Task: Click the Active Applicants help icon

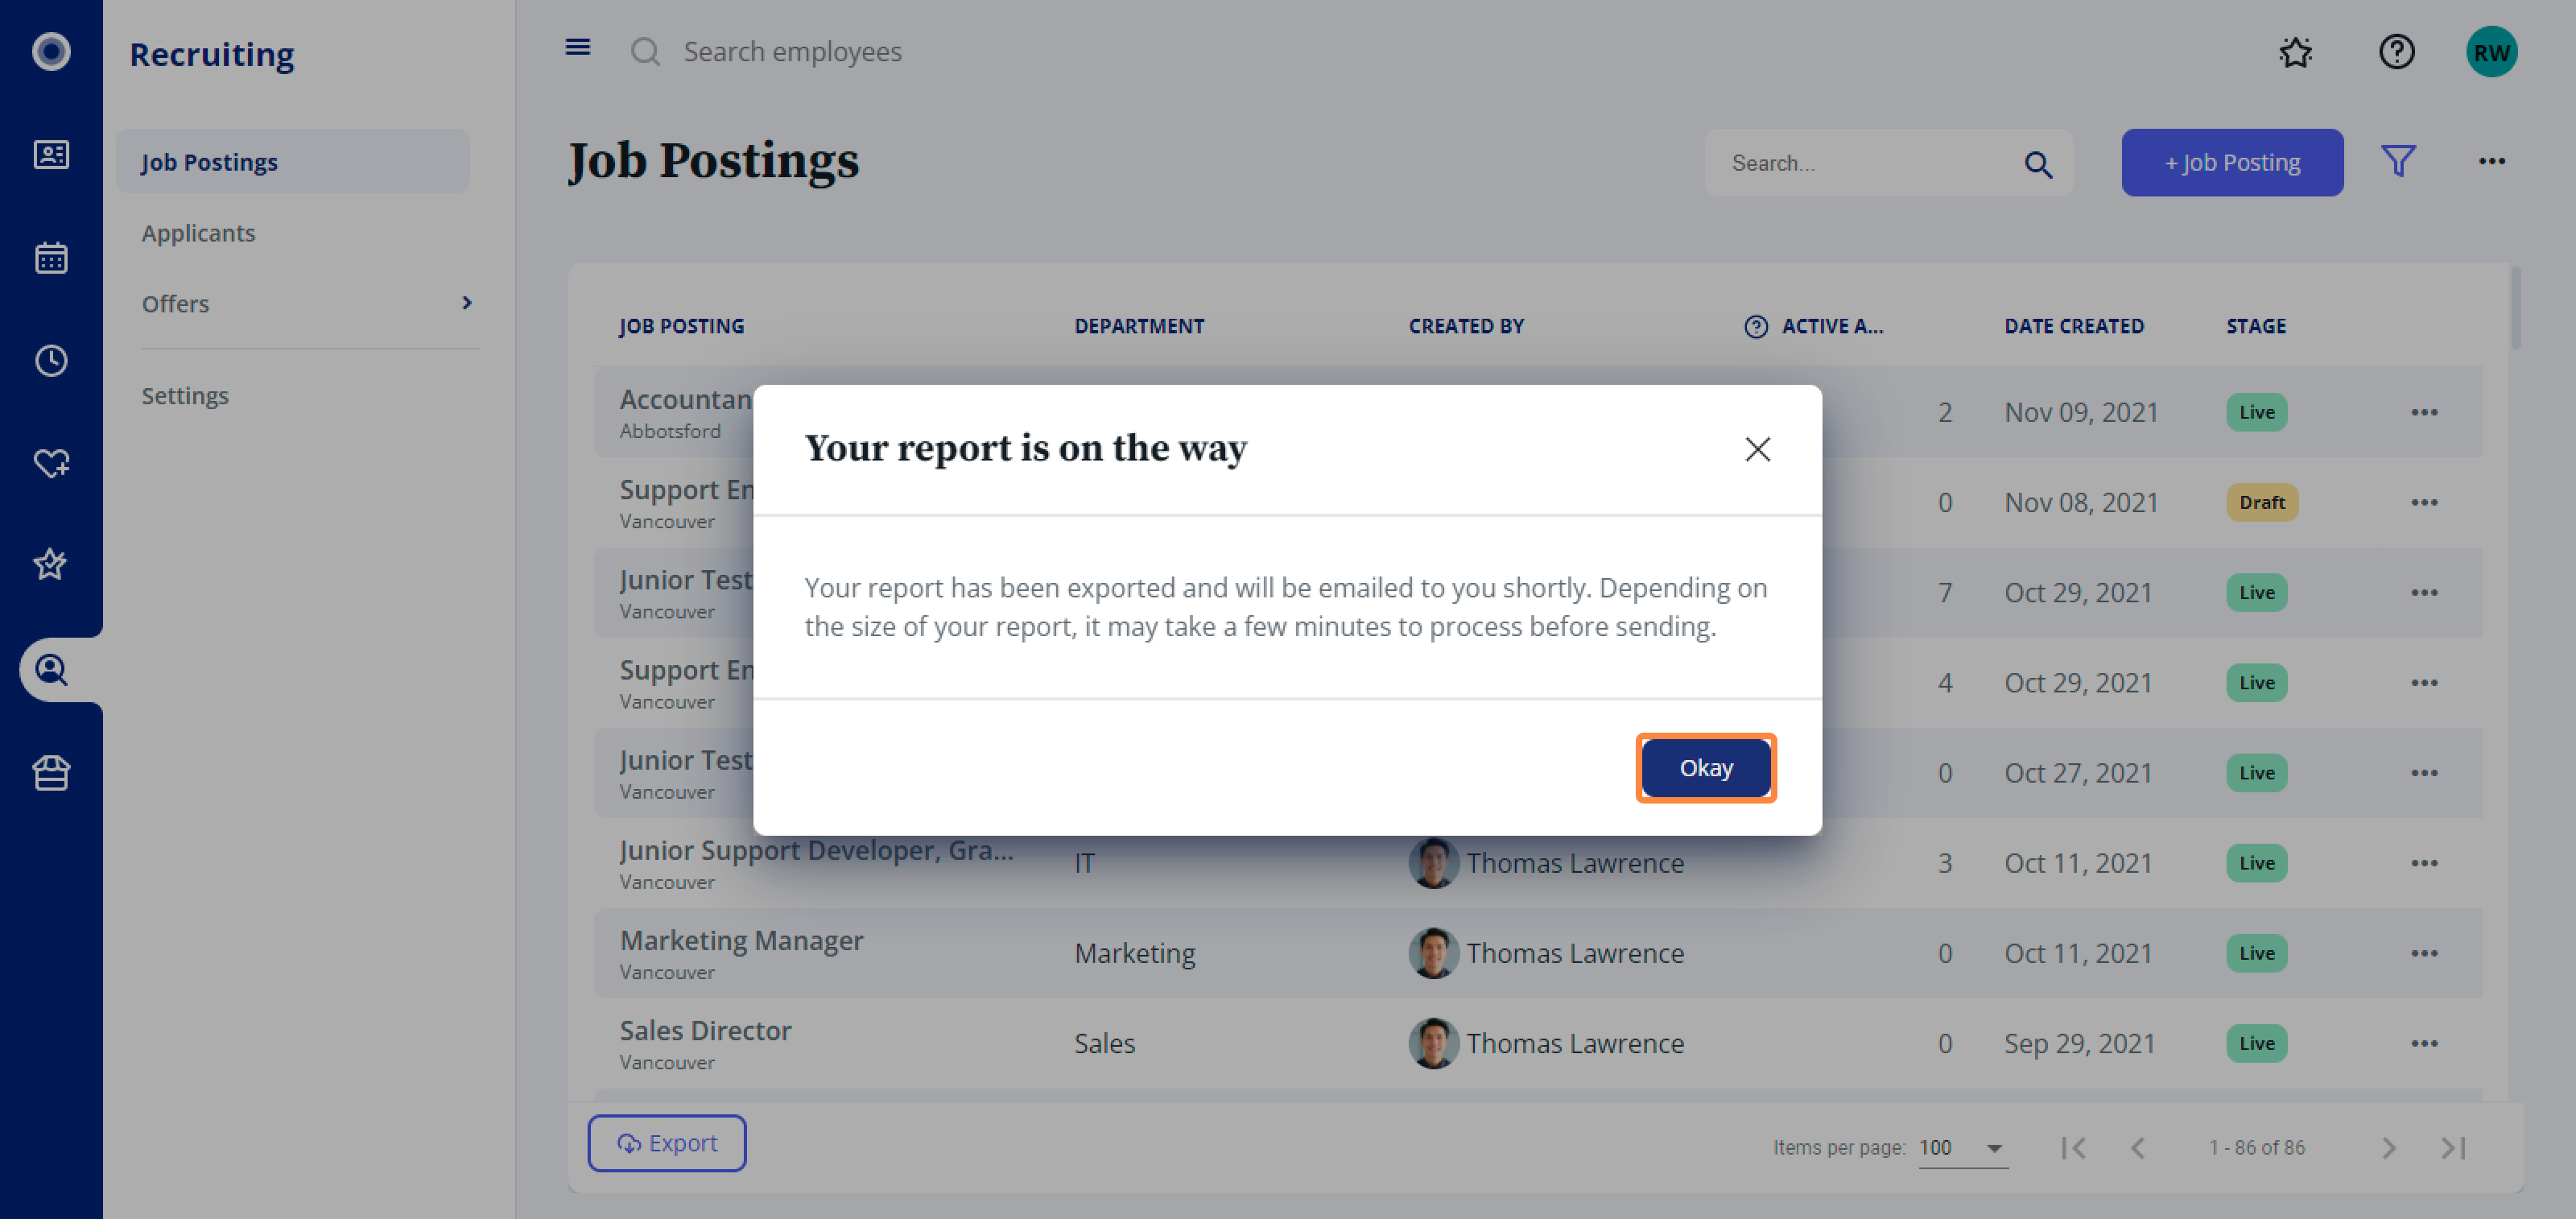Action: pyautogui.click(x=1756, y=327)
